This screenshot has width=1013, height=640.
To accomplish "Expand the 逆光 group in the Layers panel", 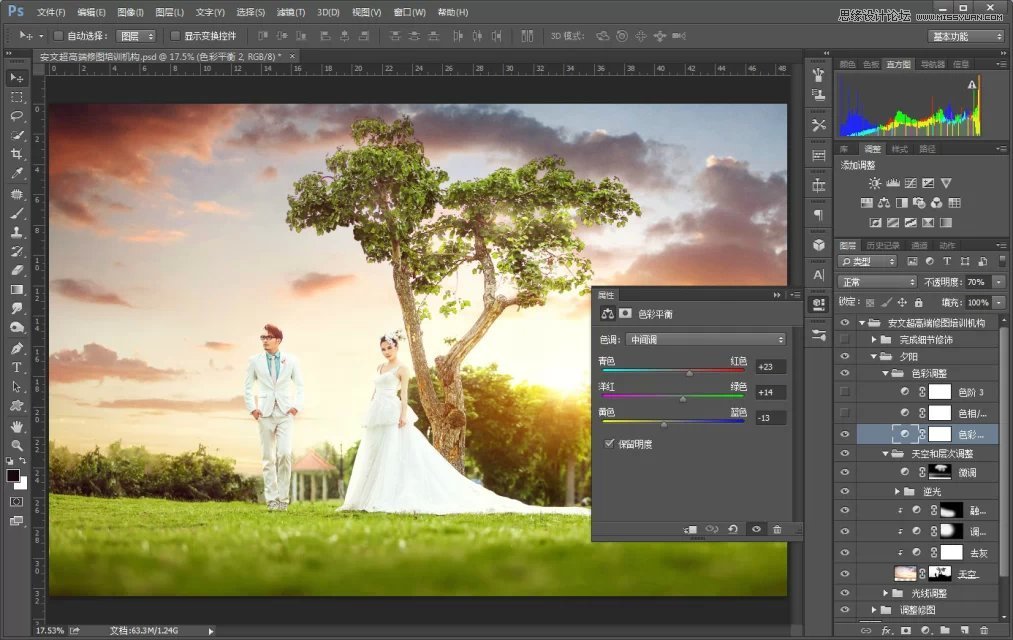I will click(897, 489).
